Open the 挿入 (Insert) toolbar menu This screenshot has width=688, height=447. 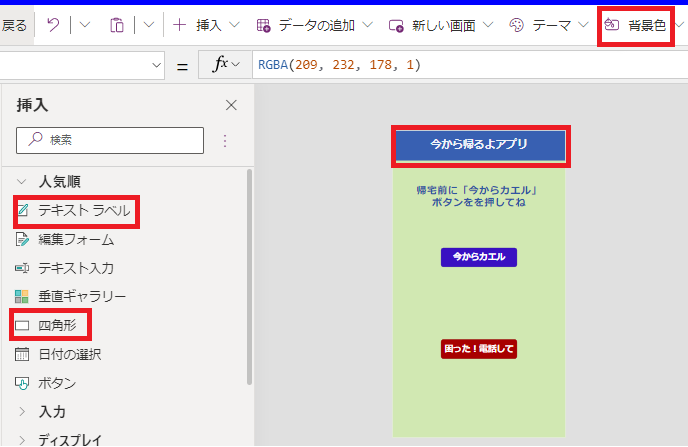[205, 25]
